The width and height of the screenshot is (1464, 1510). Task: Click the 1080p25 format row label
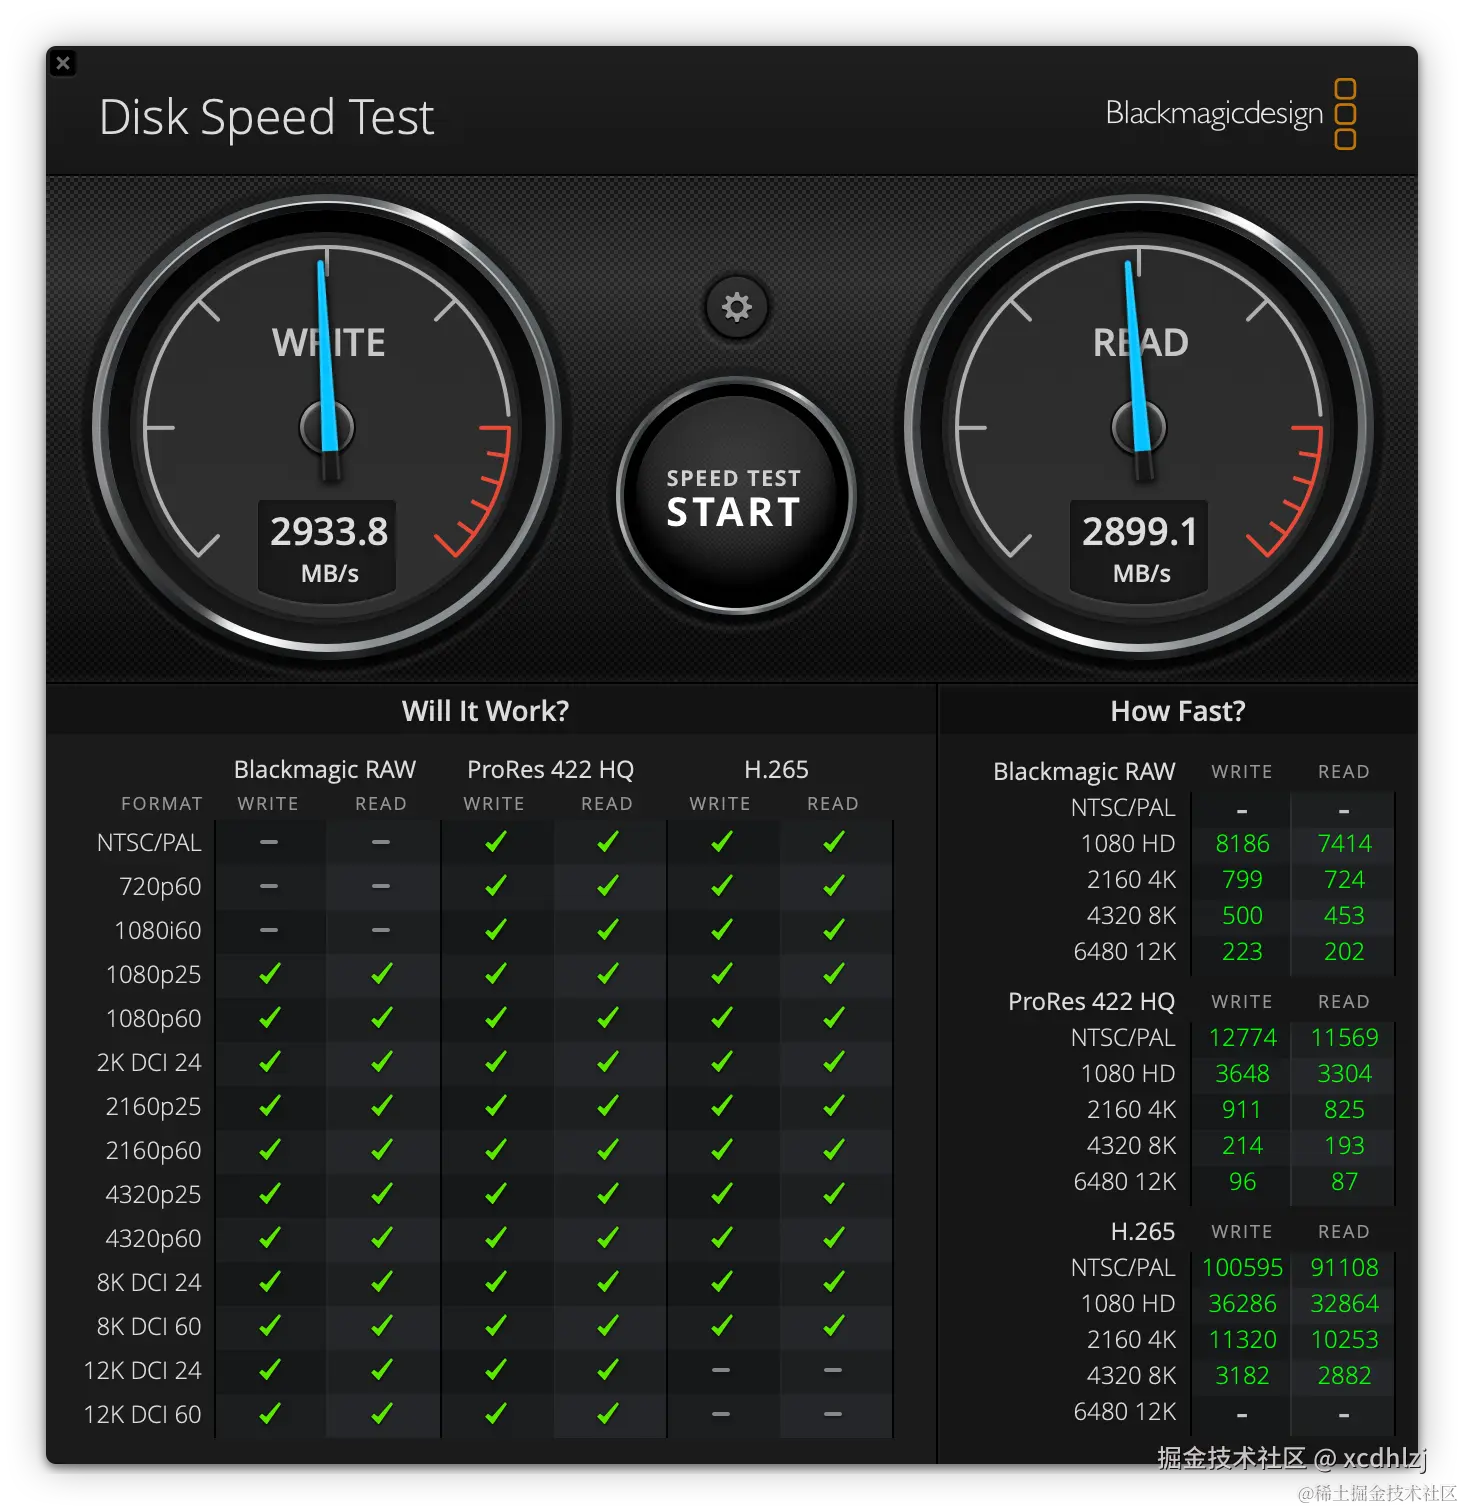153,975
